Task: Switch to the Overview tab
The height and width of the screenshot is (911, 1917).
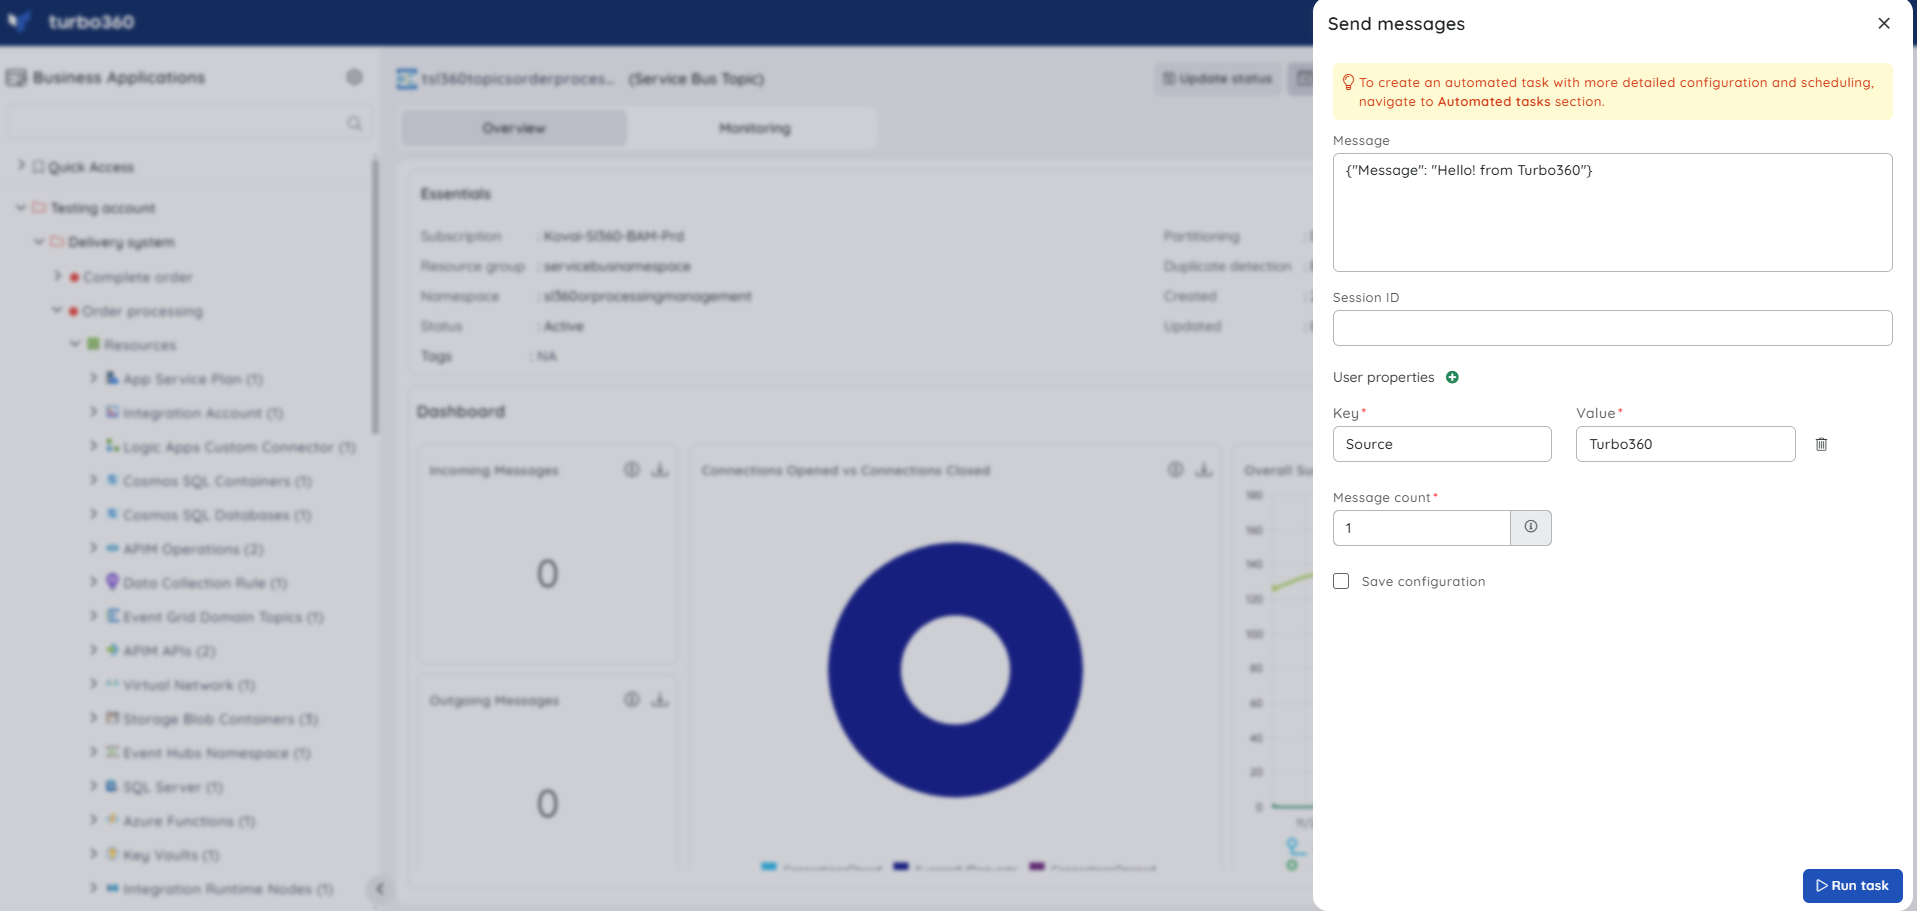Action: (514, 128)
